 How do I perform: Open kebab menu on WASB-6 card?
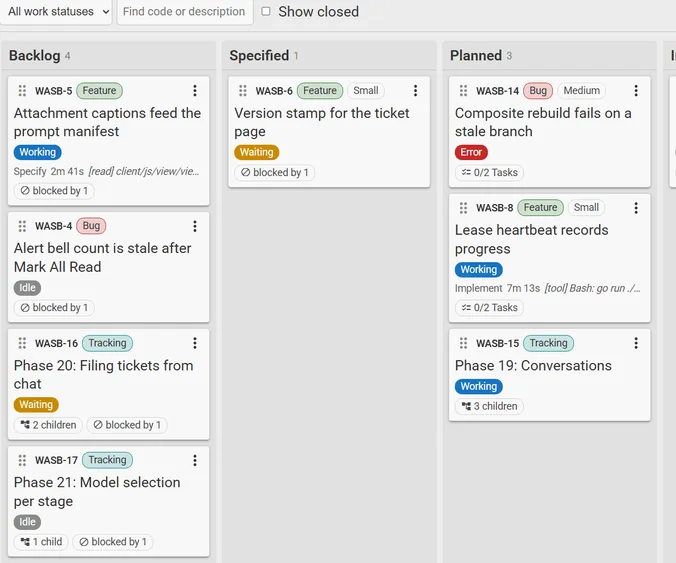415,91
